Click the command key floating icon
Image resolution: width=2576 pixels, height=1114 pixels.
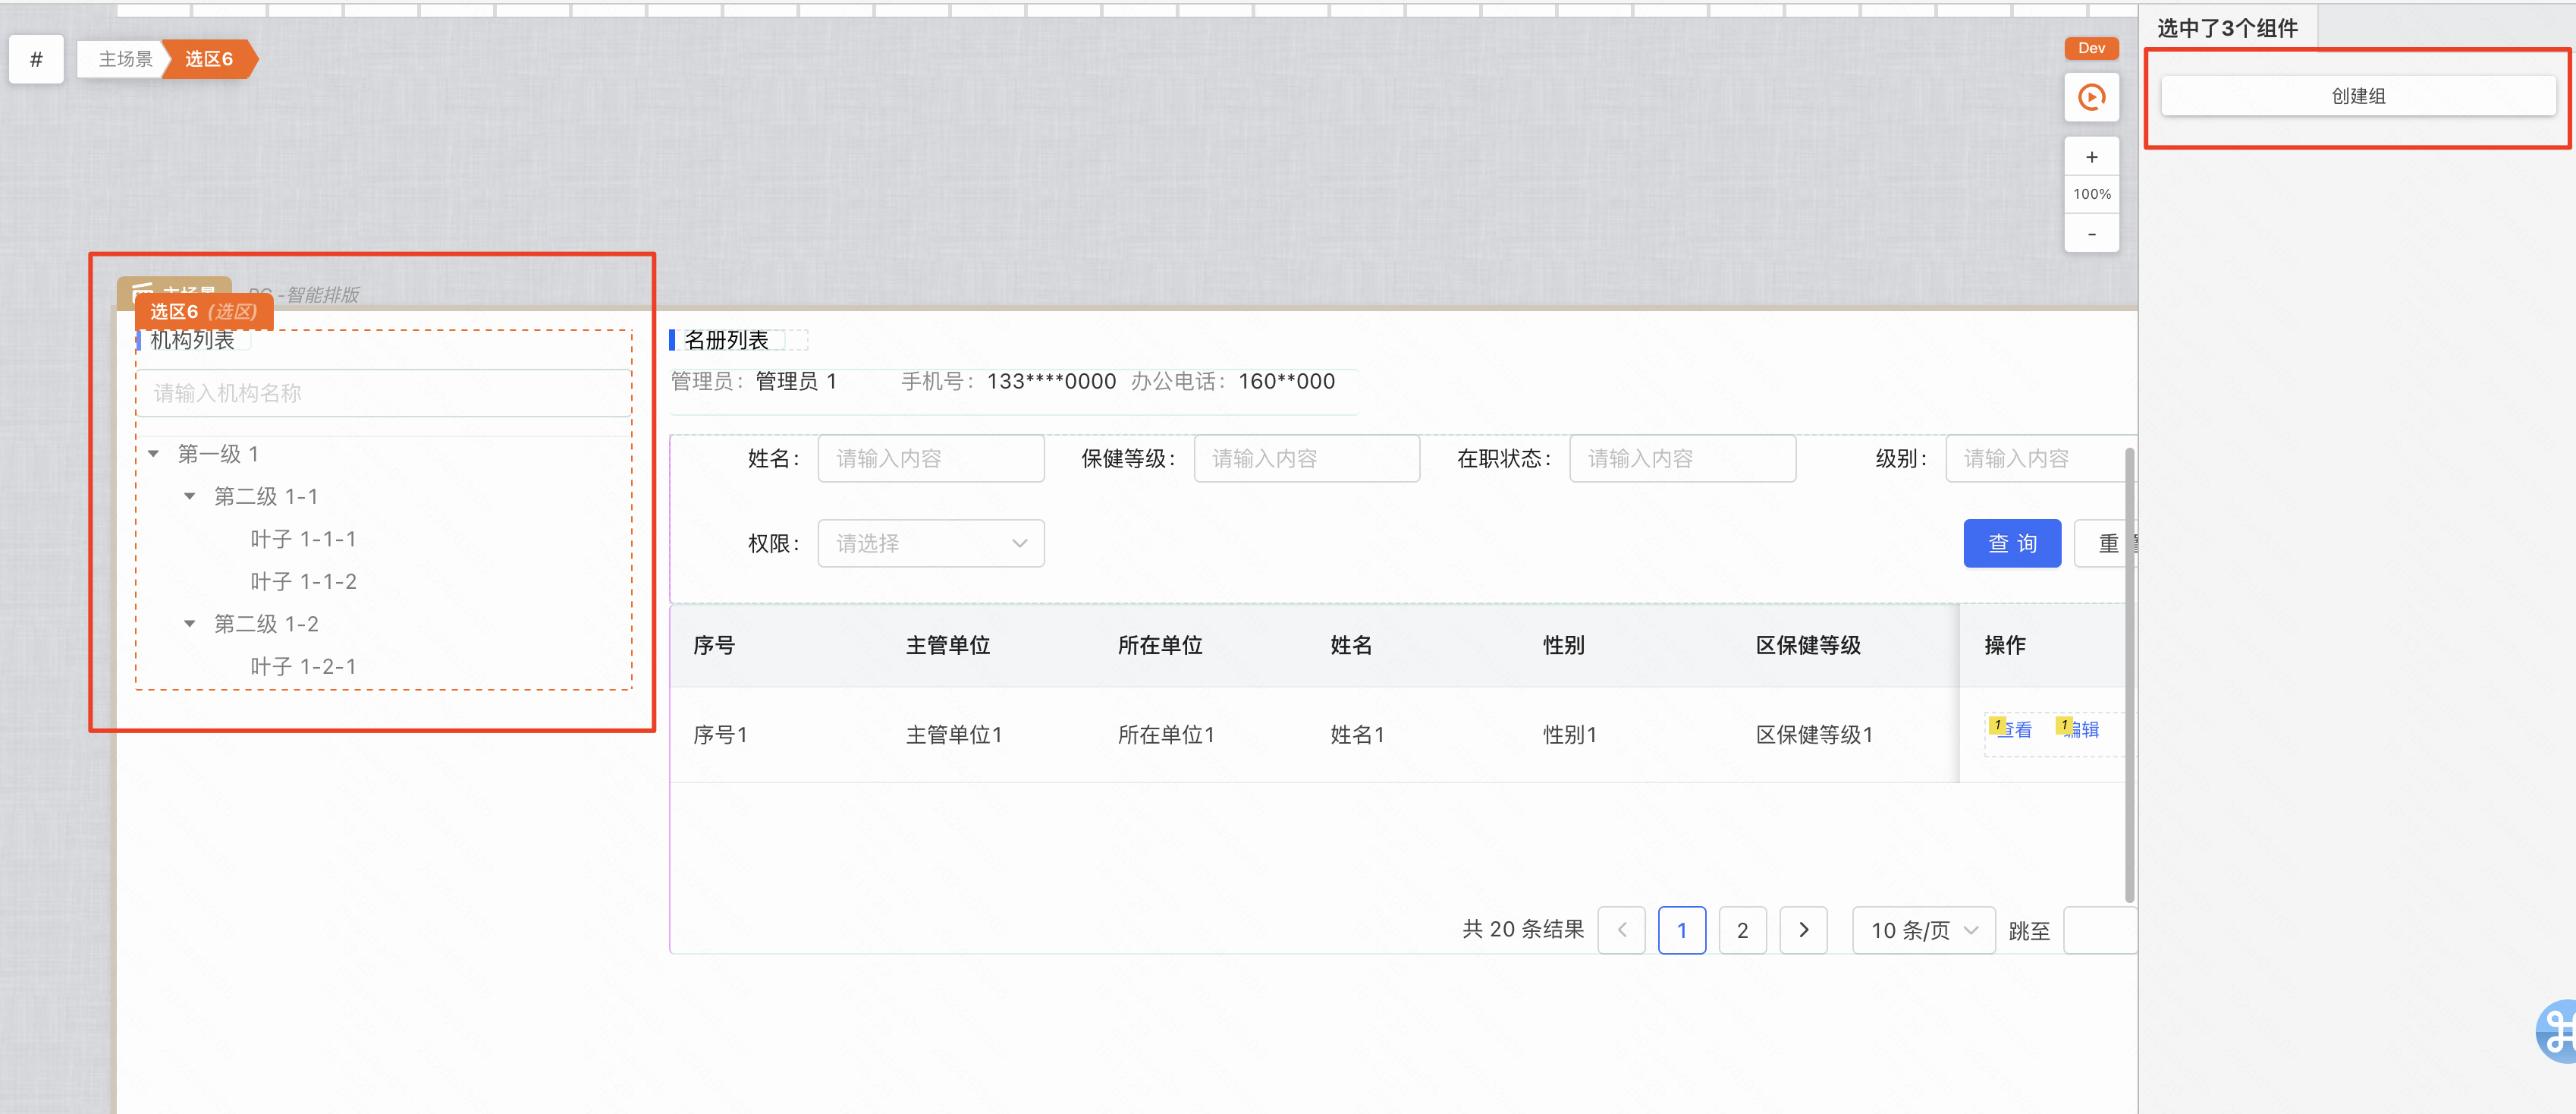tap(2558, 1031)
